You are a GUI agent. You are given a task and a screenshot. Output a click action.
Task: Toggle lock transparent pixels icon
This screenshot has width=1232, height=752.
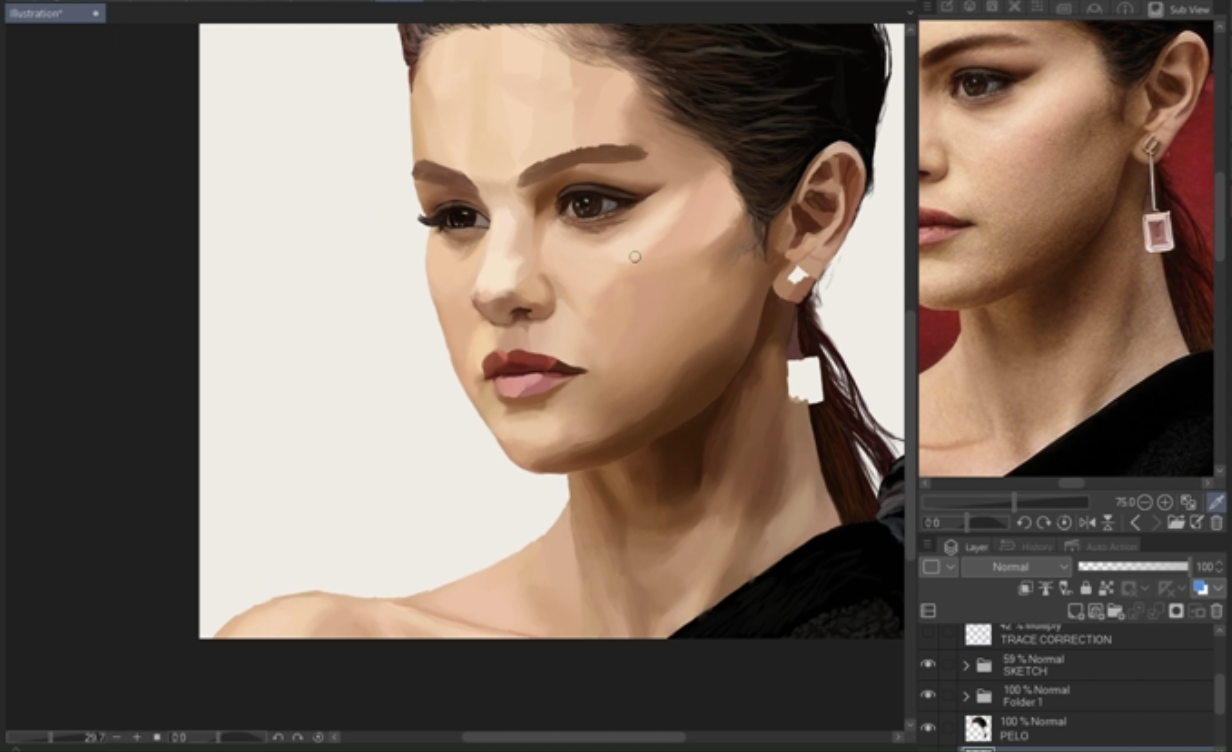[1106, 588]
